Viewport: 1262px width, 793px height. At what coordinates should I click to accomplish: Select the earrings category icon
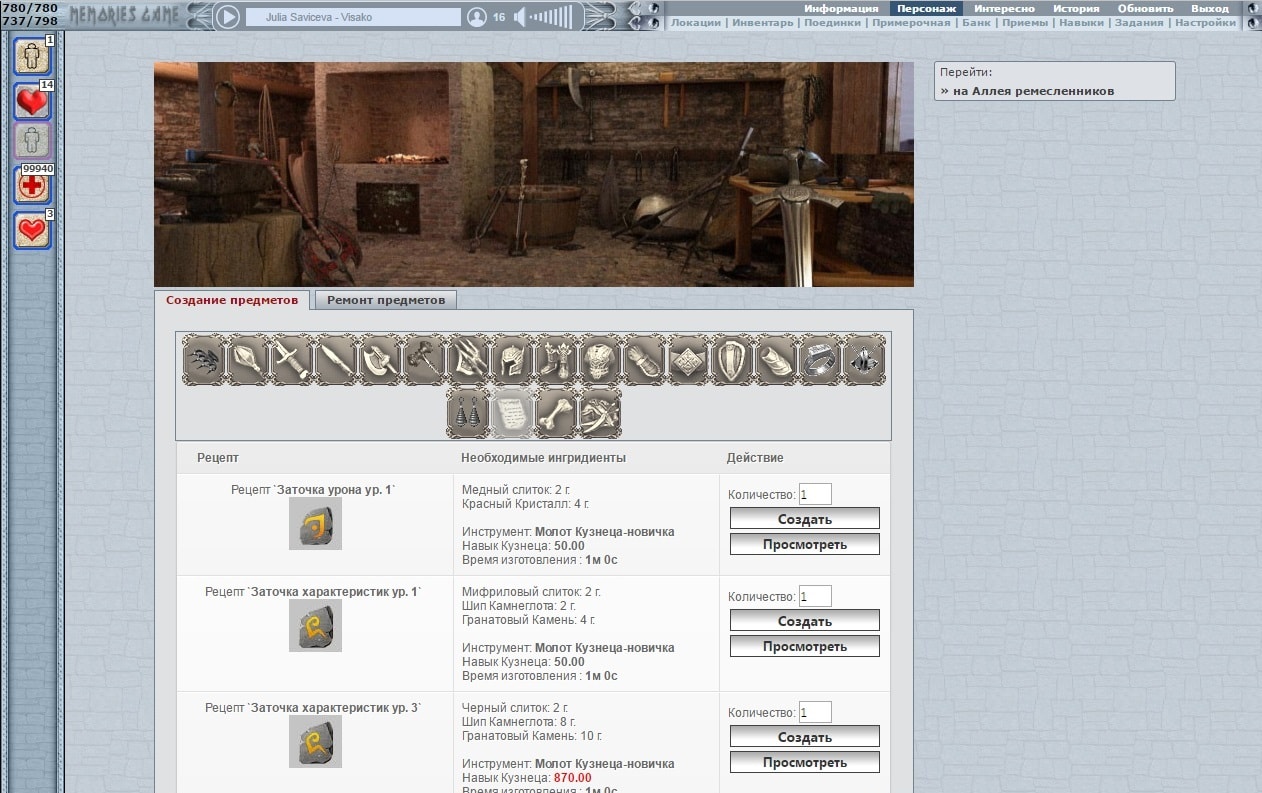click(x=467, y=413)
